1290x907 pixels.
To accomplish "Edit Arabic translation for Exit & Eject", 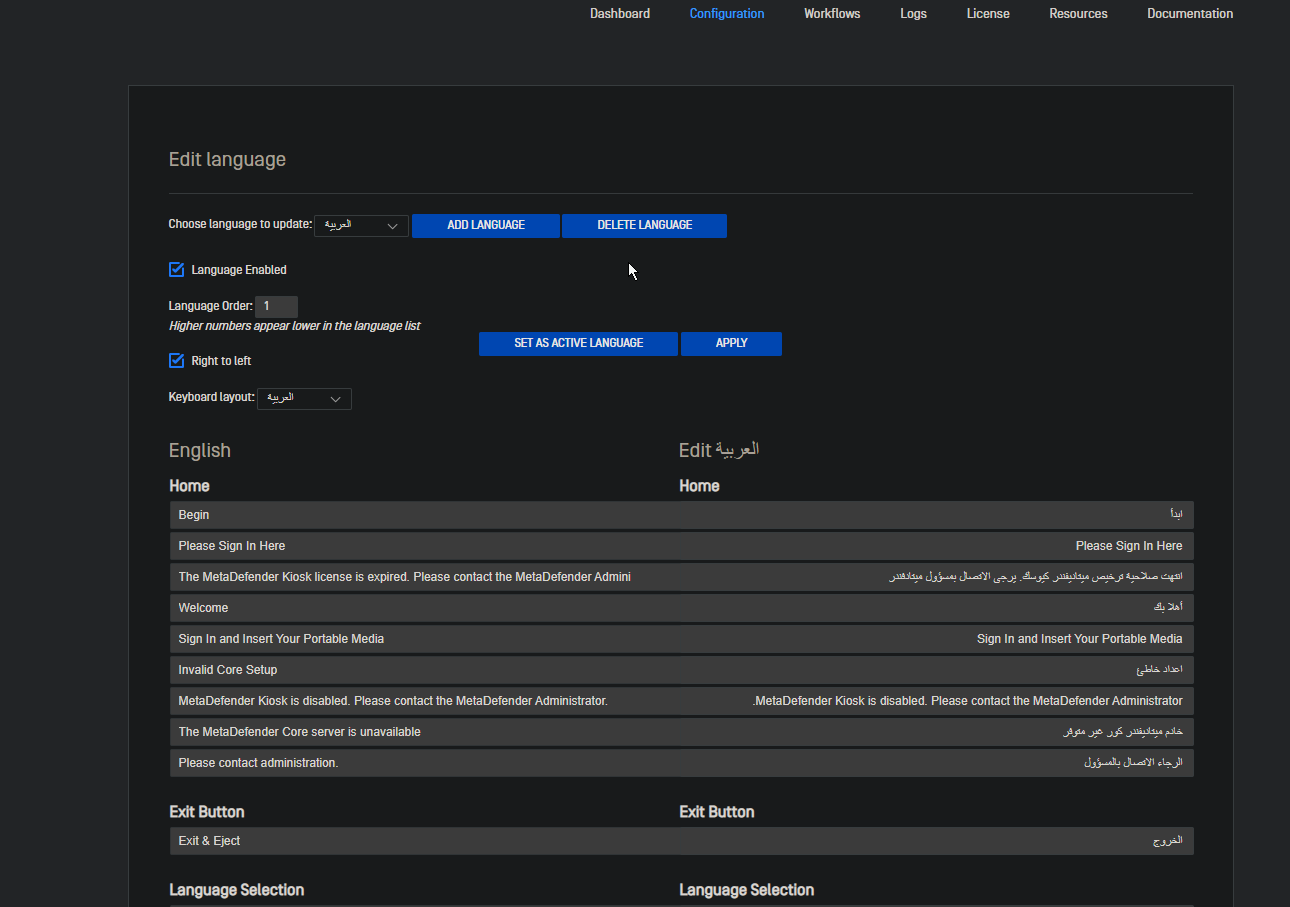I will click(x=937, y=841).
